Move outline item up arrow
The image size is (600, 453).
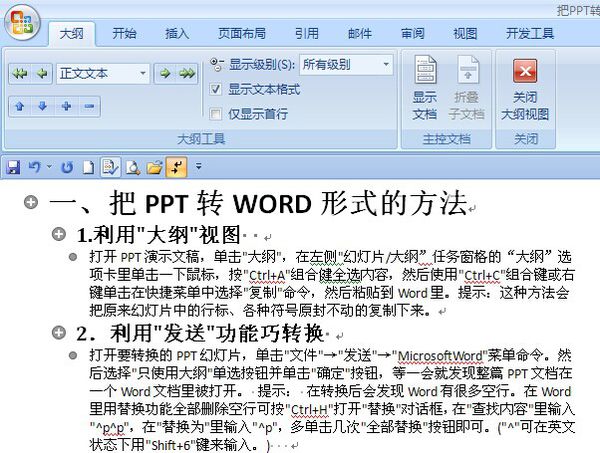coord(20,106)
